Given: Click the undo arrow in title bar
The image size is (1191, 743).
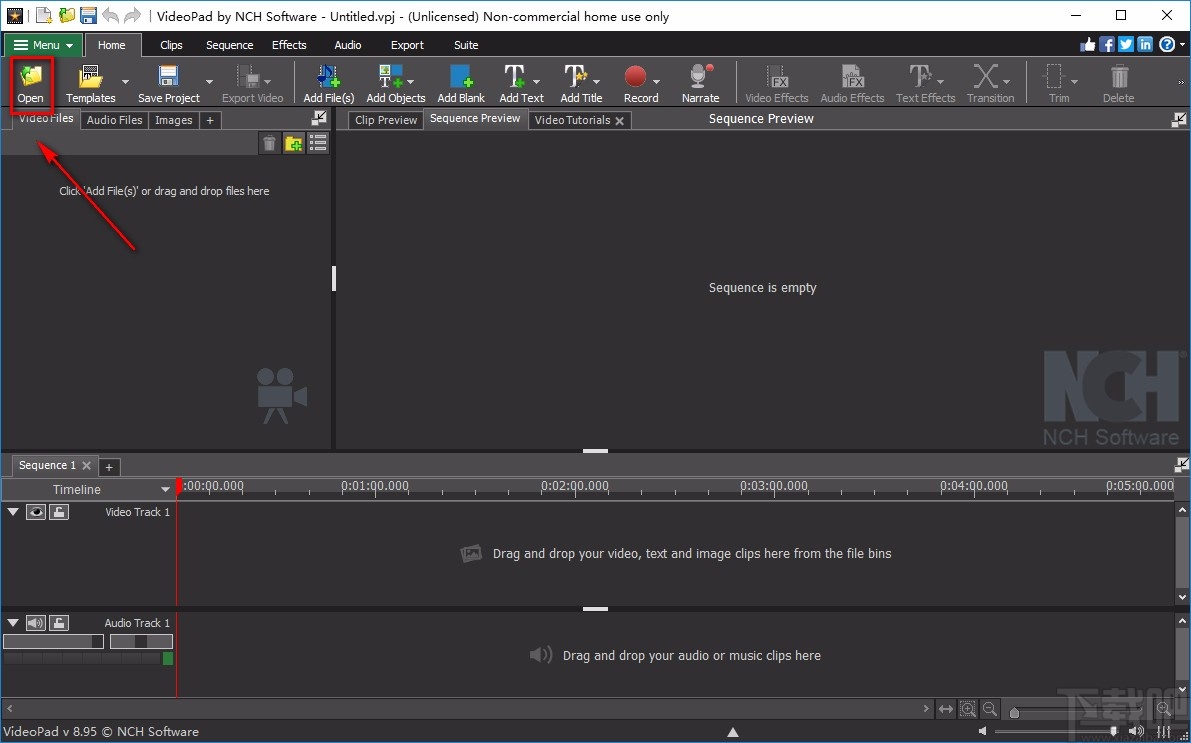Looking at the screenshot, I should point(110,15).
